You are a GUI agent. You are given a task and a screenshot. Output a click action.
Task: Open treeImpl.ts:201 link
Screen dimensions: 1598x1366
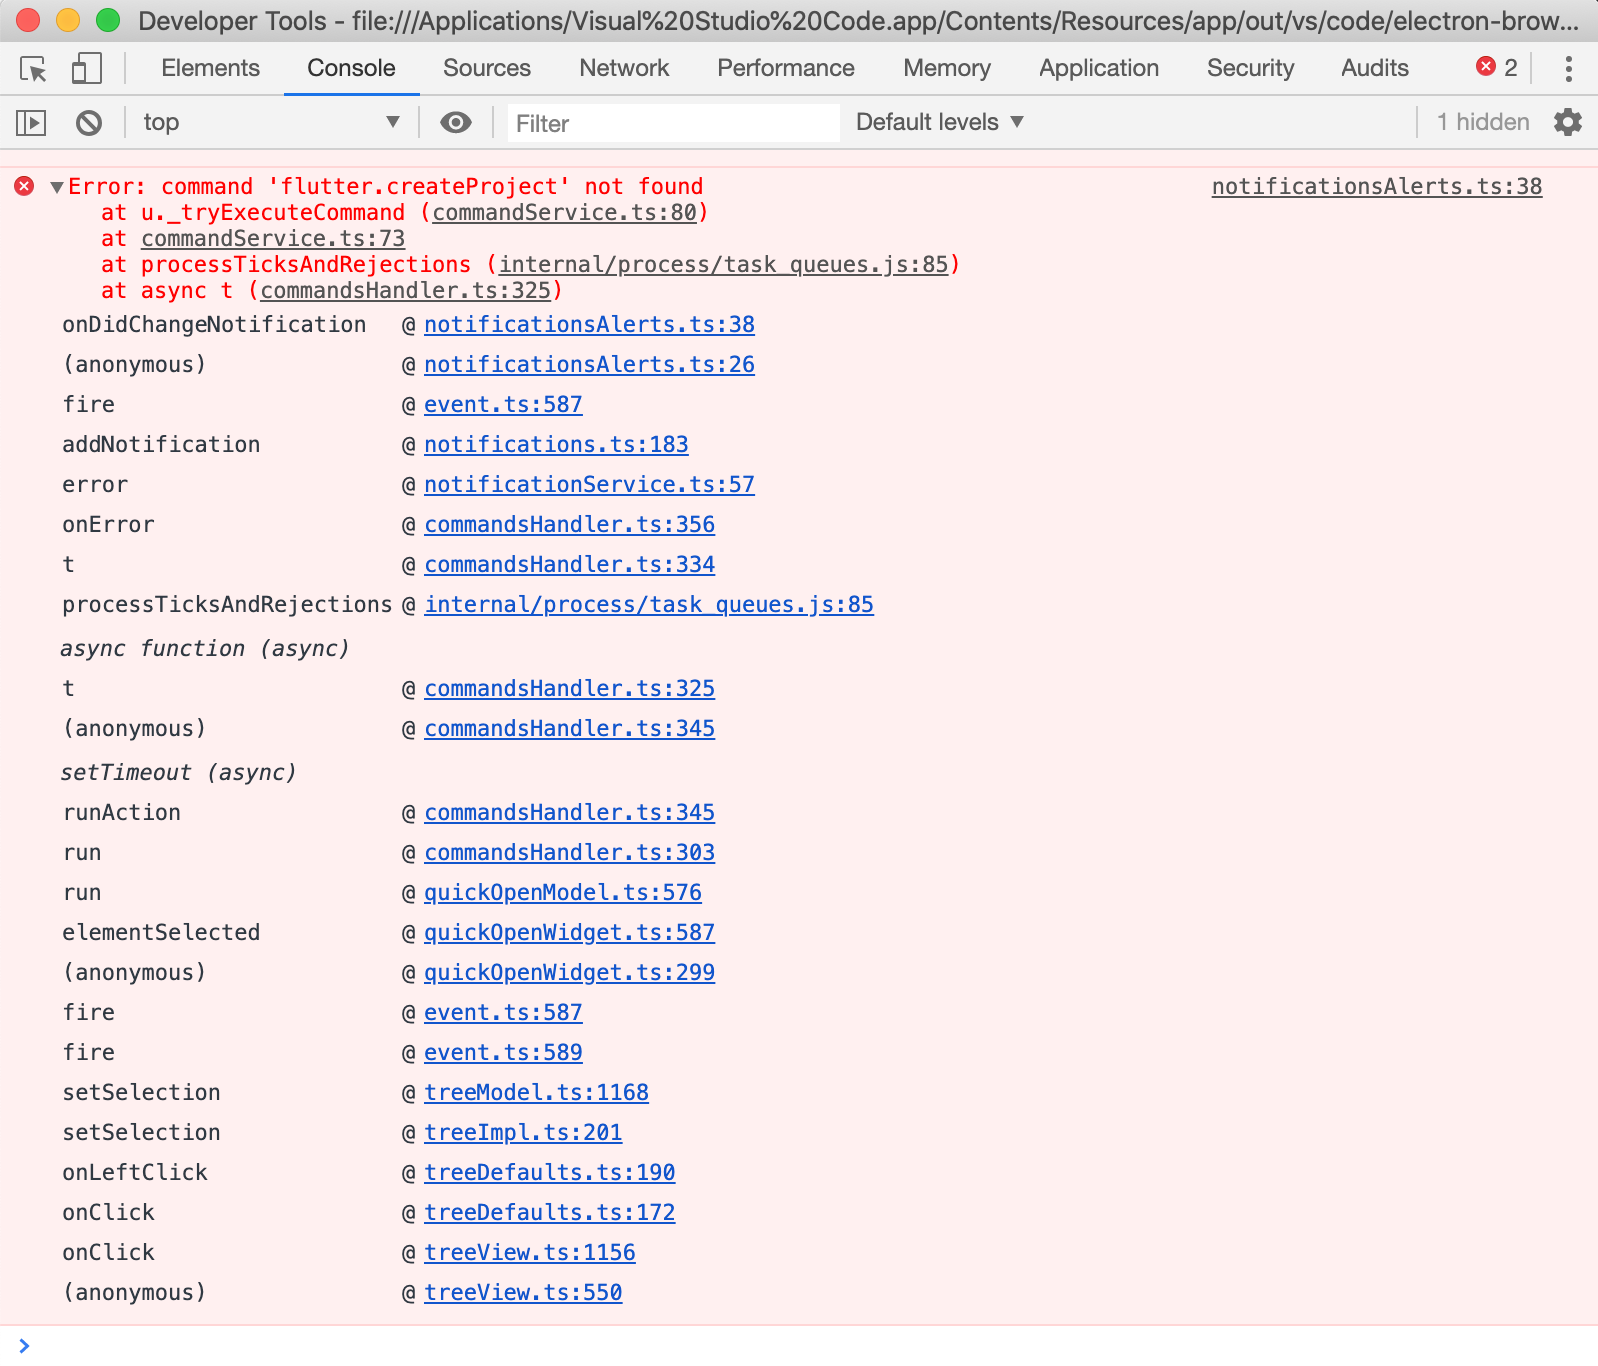pyautogui.click(x=523, y=1132)
